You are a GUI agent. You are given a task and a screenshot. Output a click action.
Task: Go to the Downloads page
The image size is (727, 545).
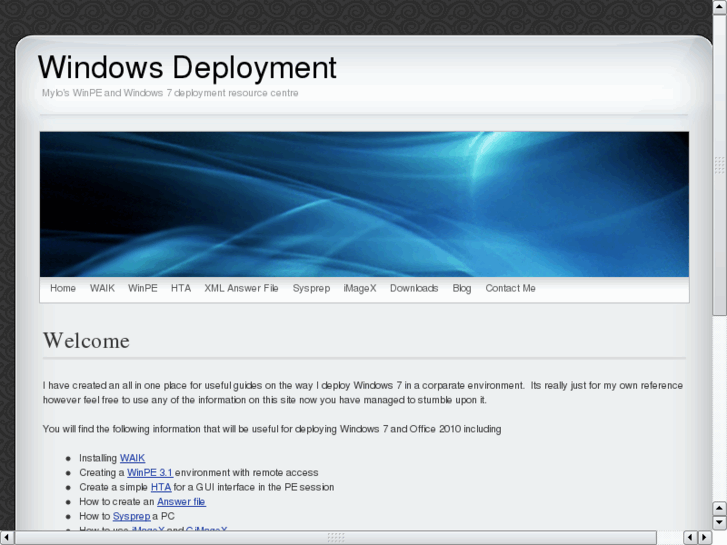414,288
